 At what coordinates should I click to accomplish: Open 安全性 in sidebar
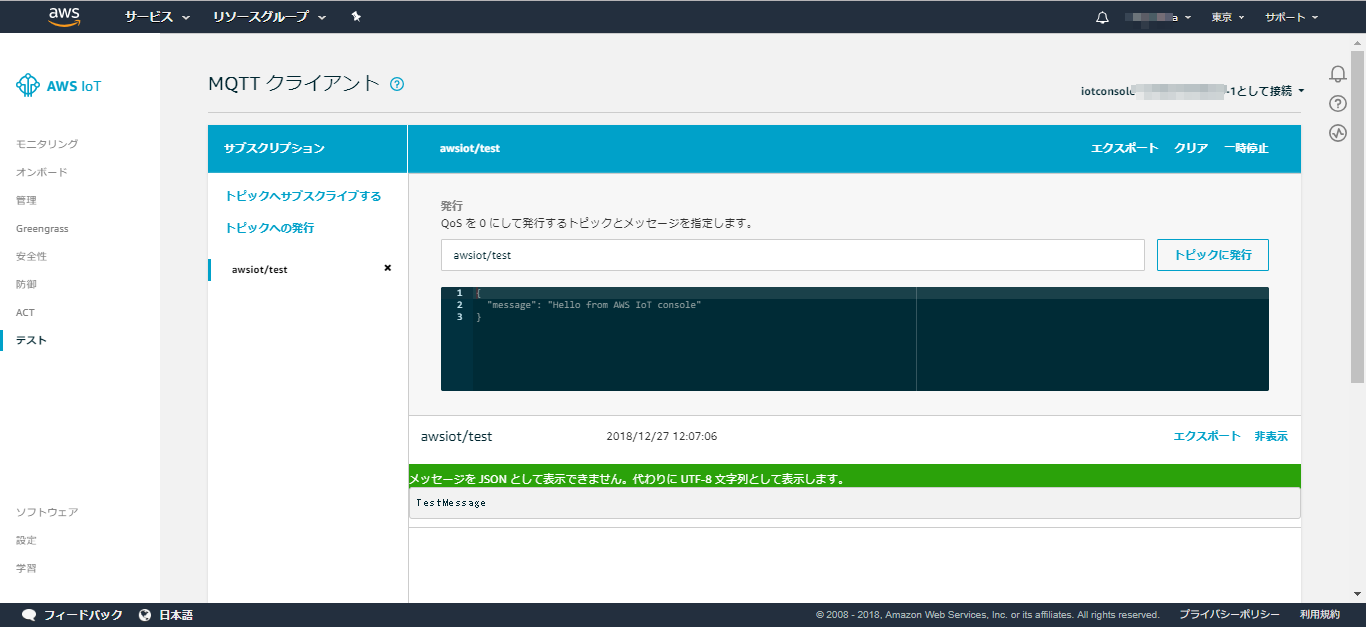click(31, 256)
